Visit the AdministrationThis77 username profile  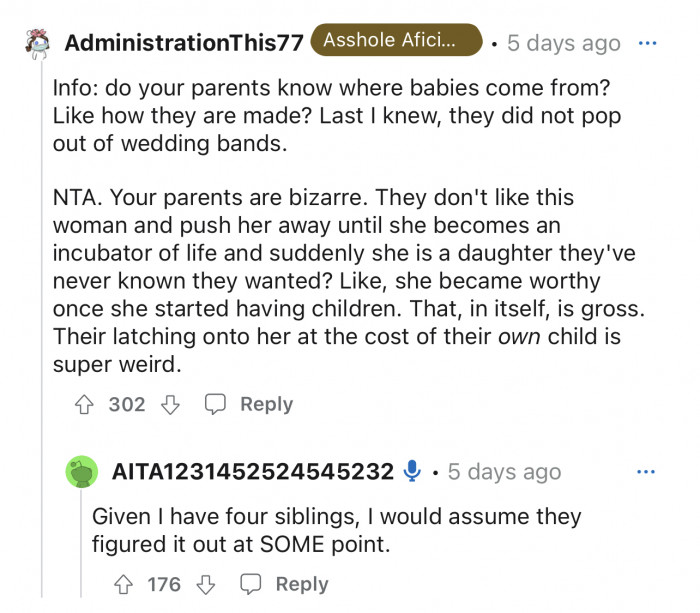[183, 43]
